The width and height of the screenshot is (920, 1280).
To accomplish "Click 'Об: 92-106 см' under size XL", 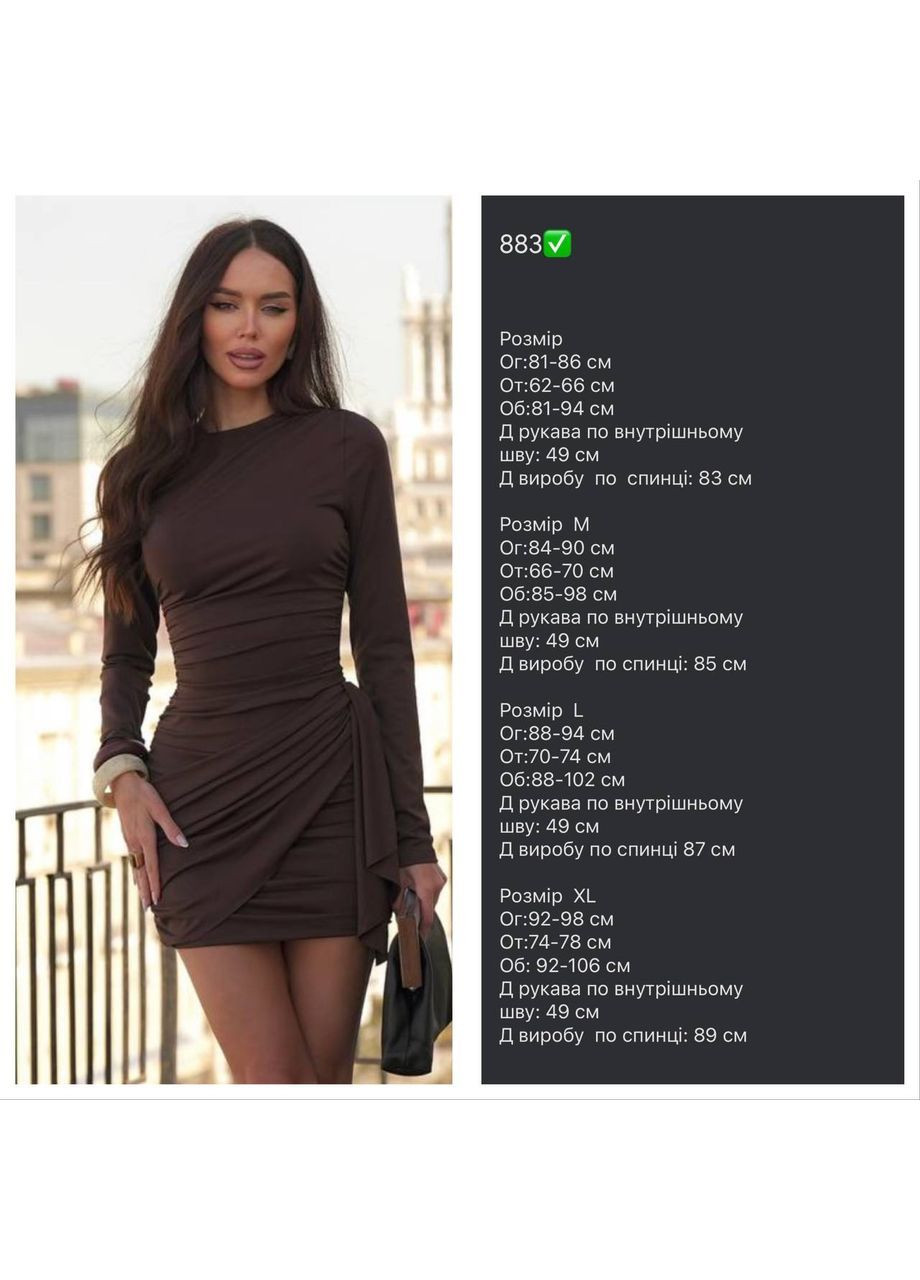I will pyautogui.click(x=565, y=966).
